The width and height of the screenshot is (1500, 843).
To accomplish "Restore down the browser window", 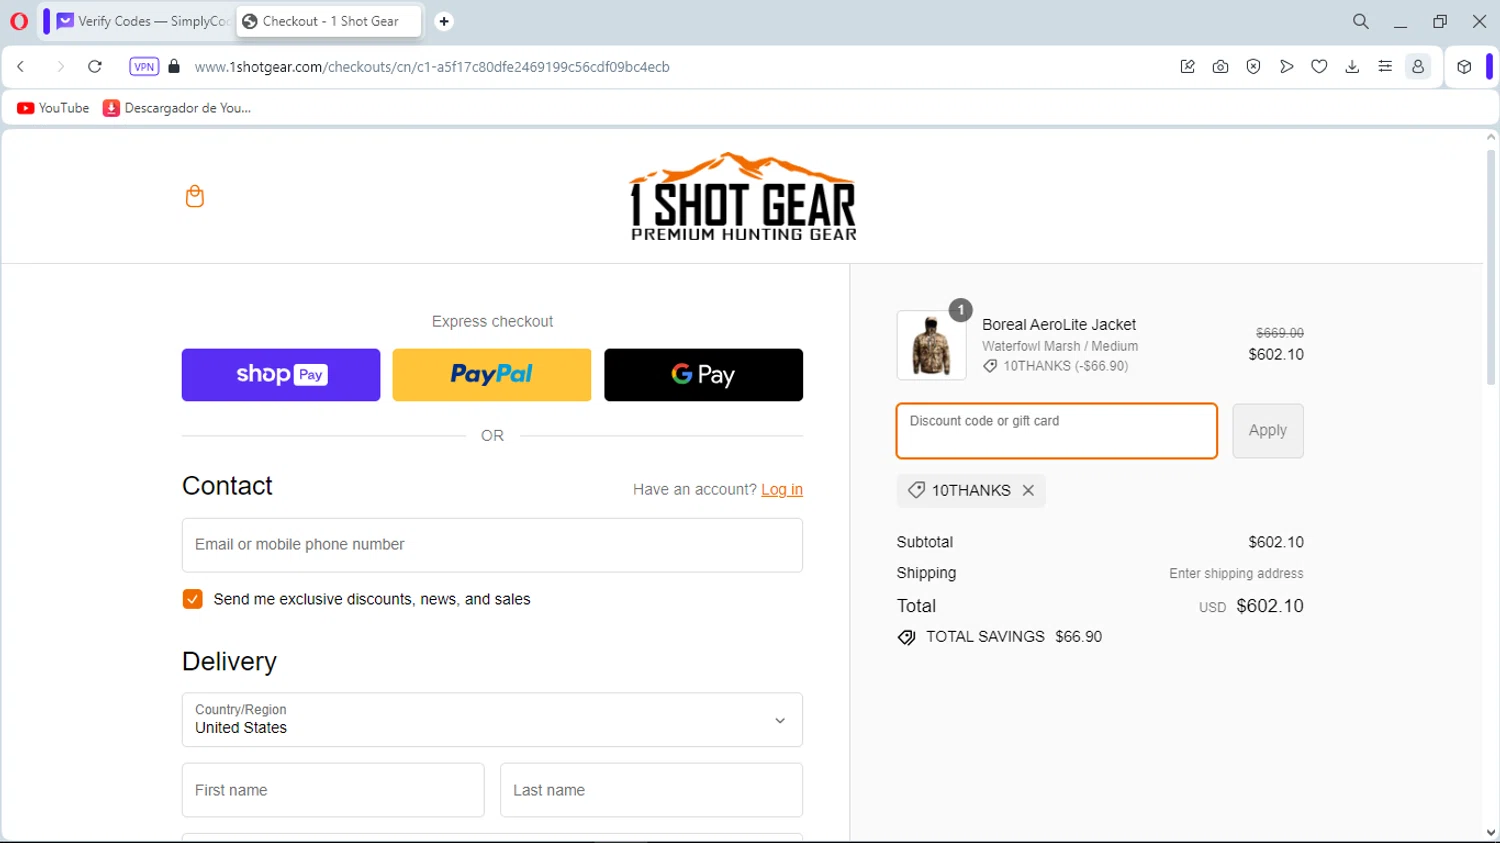I will (1440, 21).
